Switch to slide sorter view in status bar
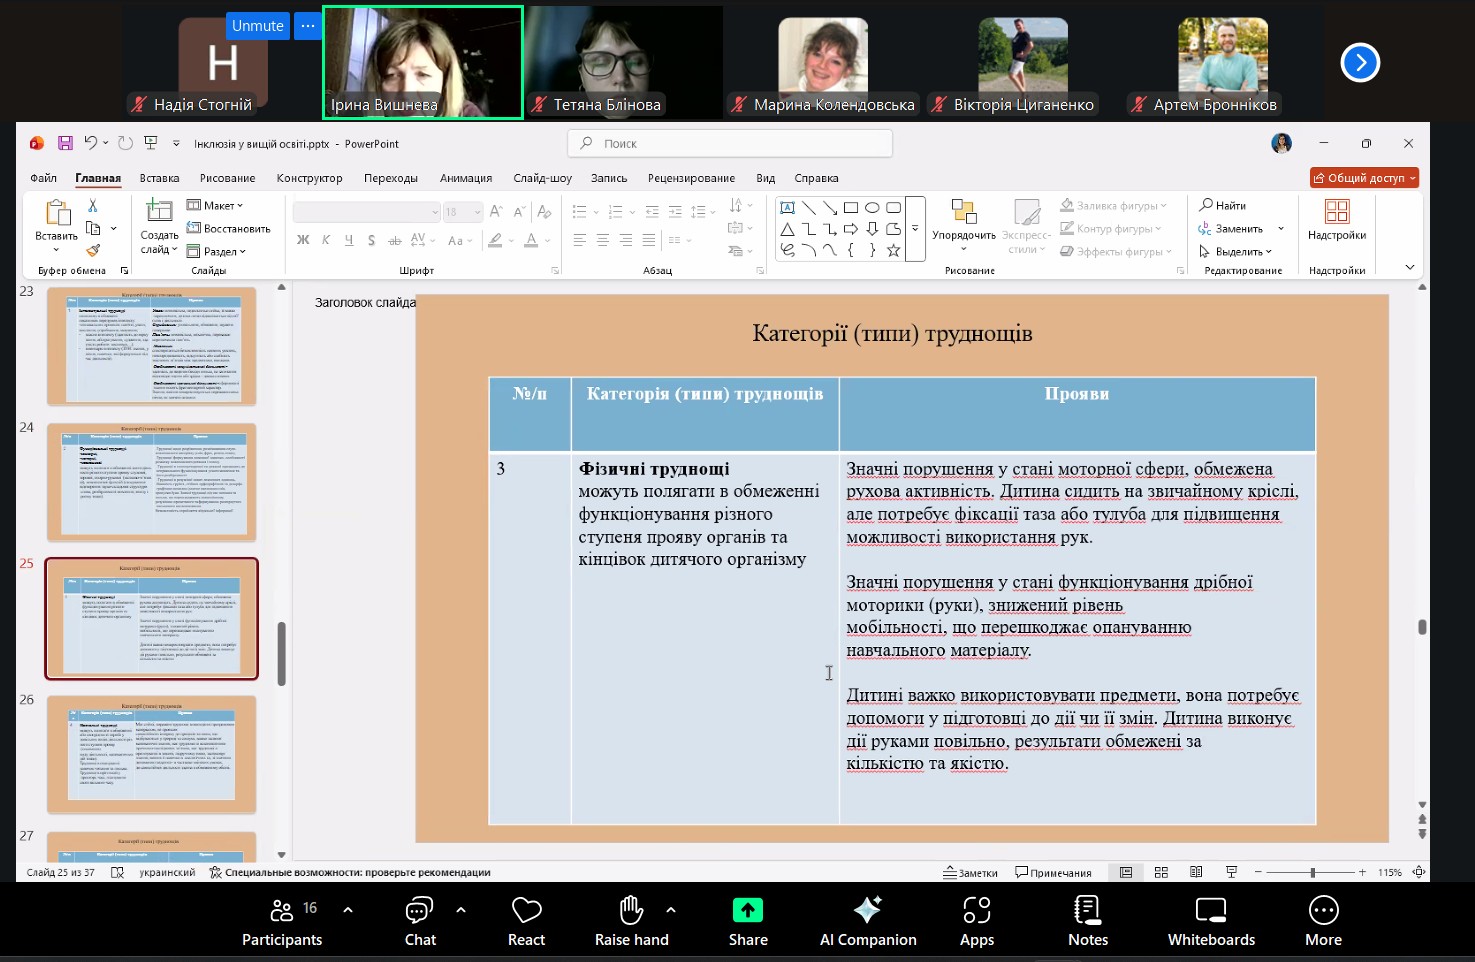The height and width of the screenshot is (962, 1475). tap(1161, 872)
